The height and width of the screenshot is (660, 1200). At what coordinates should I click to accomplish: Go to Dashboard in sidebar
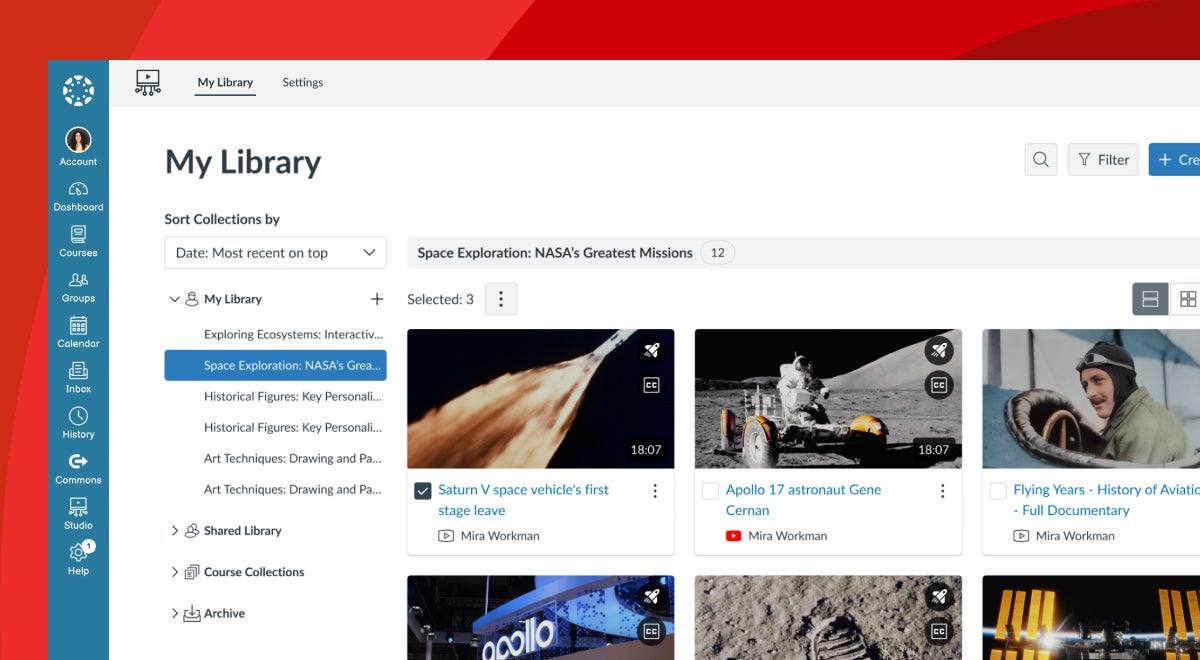point(78,196)
